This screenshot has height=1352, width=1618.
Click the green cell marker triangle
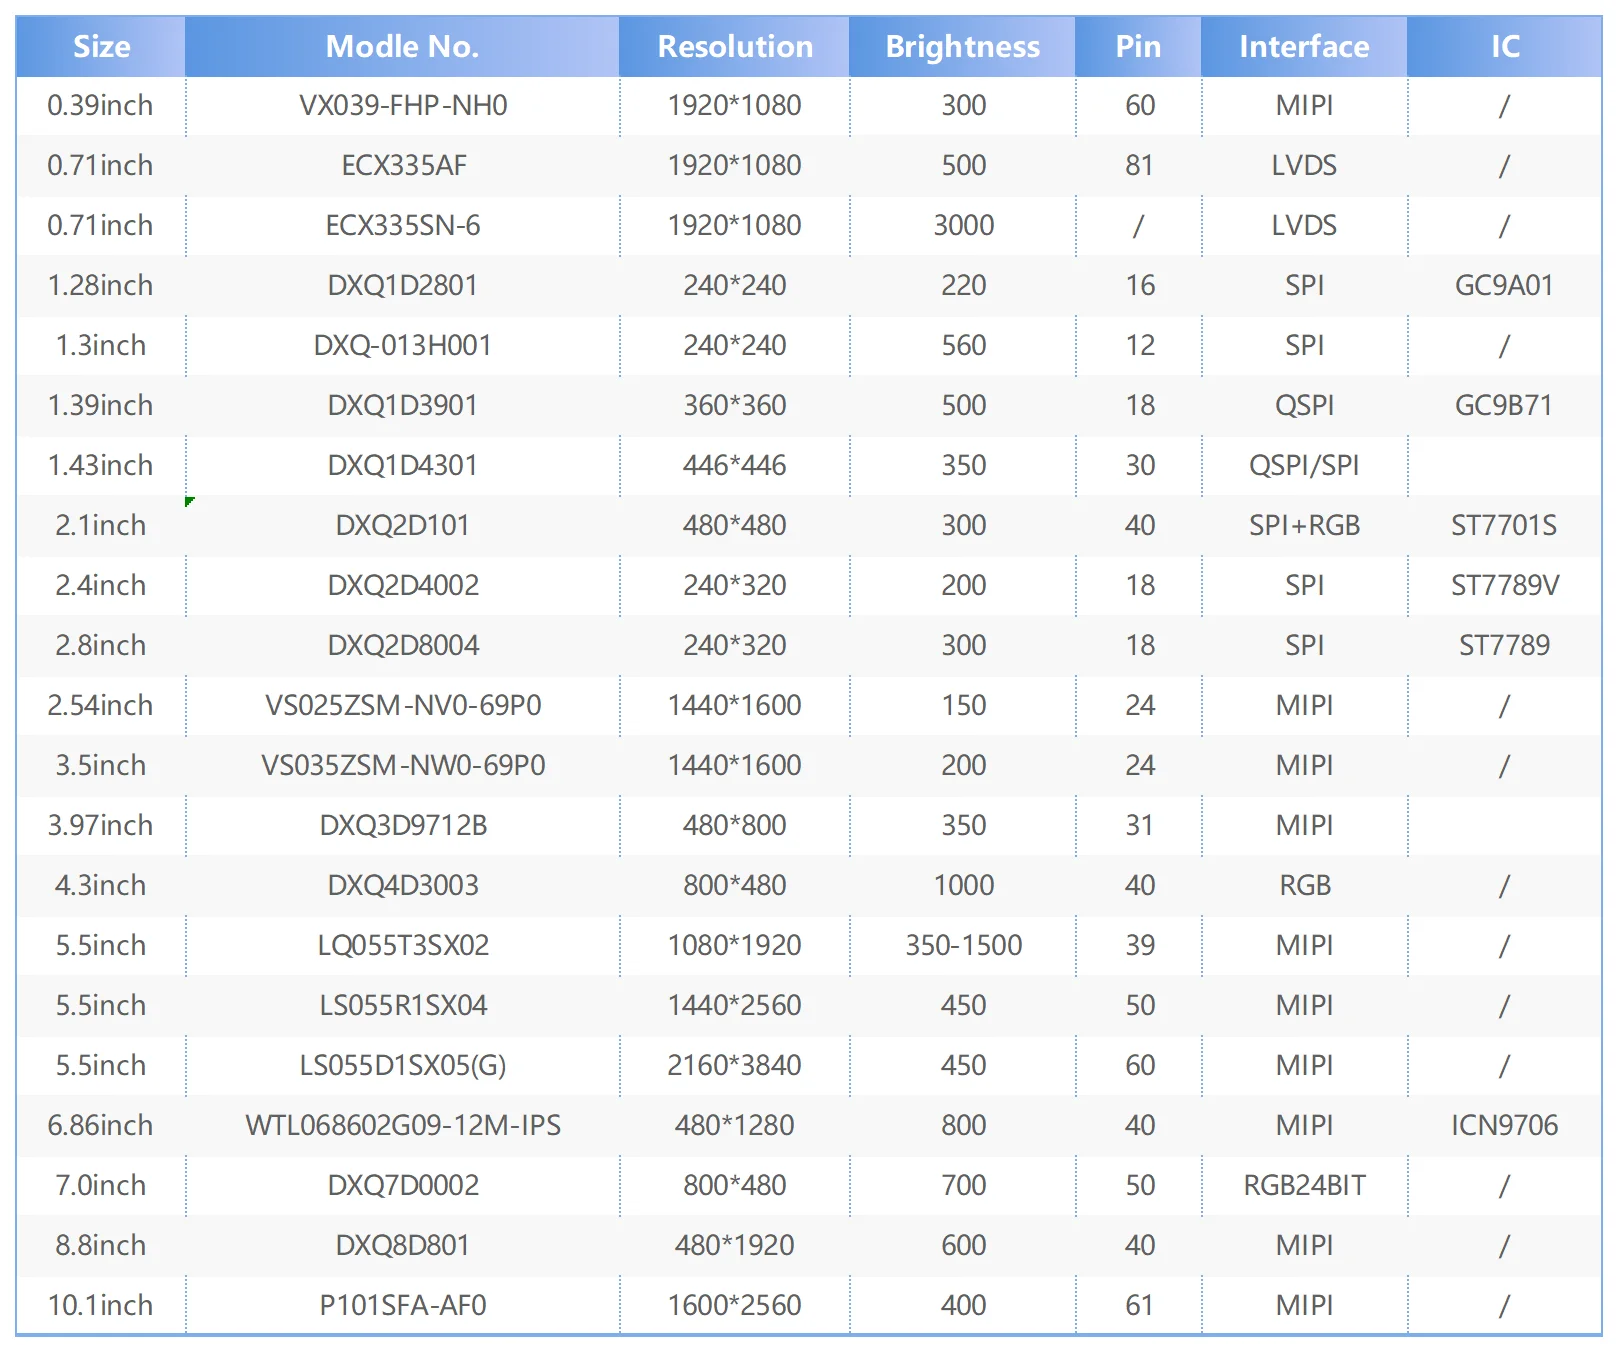189,501
